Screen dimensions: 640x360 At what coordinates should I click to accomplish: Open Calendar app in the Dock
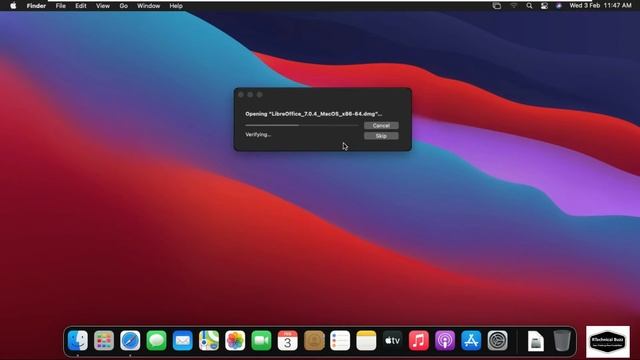coord(287,340)
